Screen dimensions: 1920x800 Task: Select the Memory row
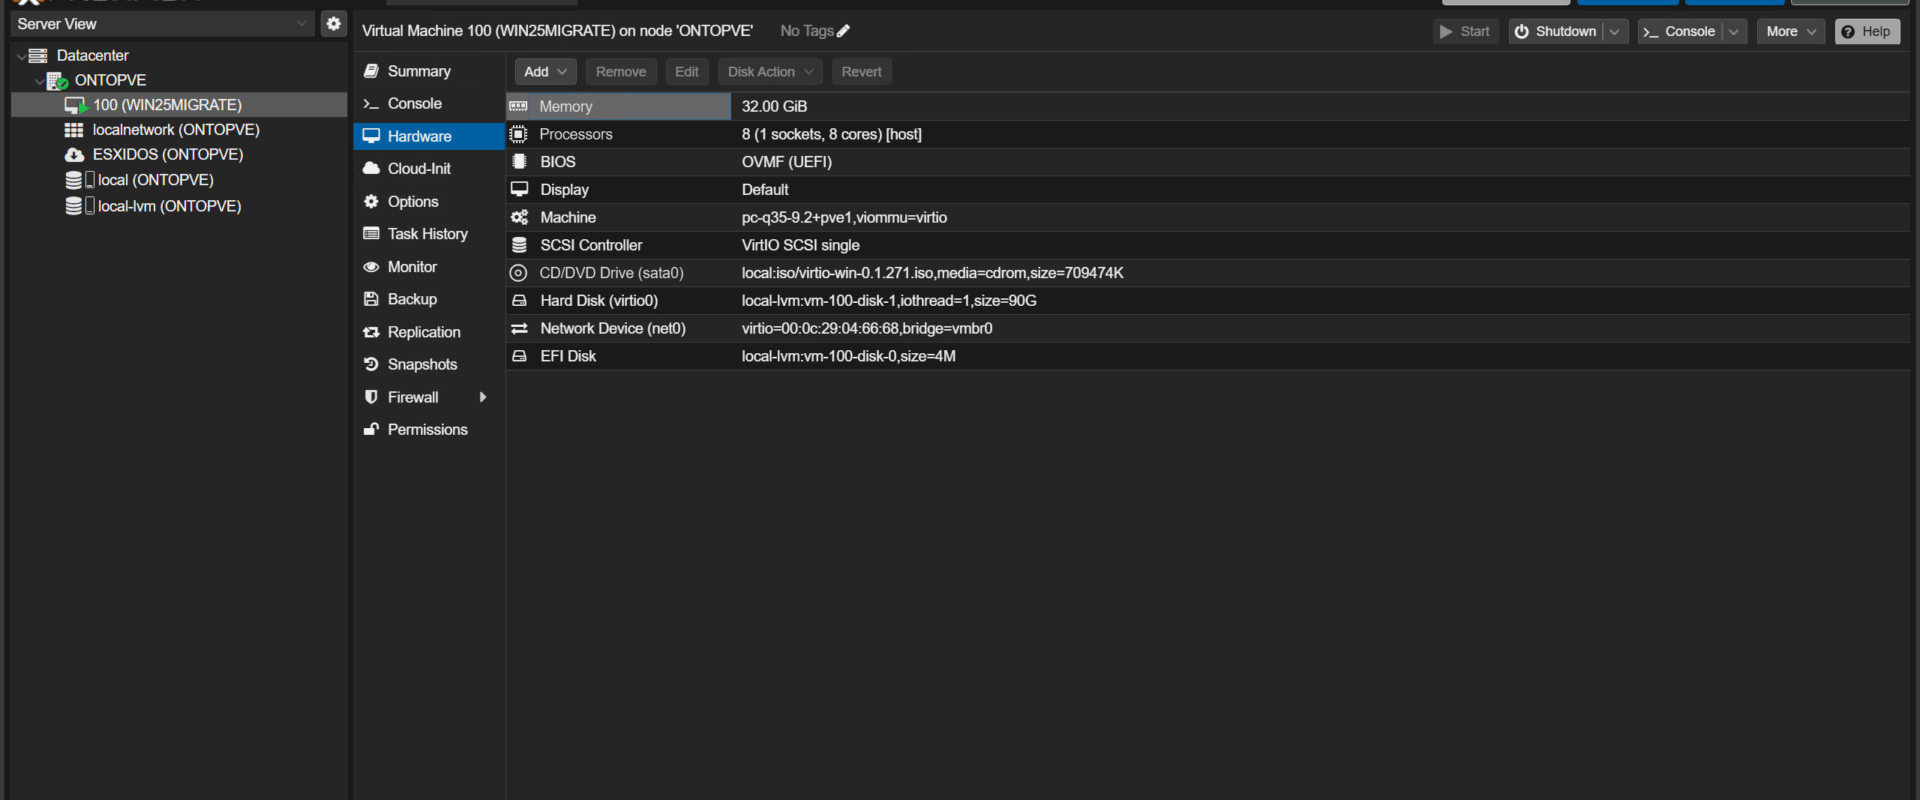pos(1208,106)
